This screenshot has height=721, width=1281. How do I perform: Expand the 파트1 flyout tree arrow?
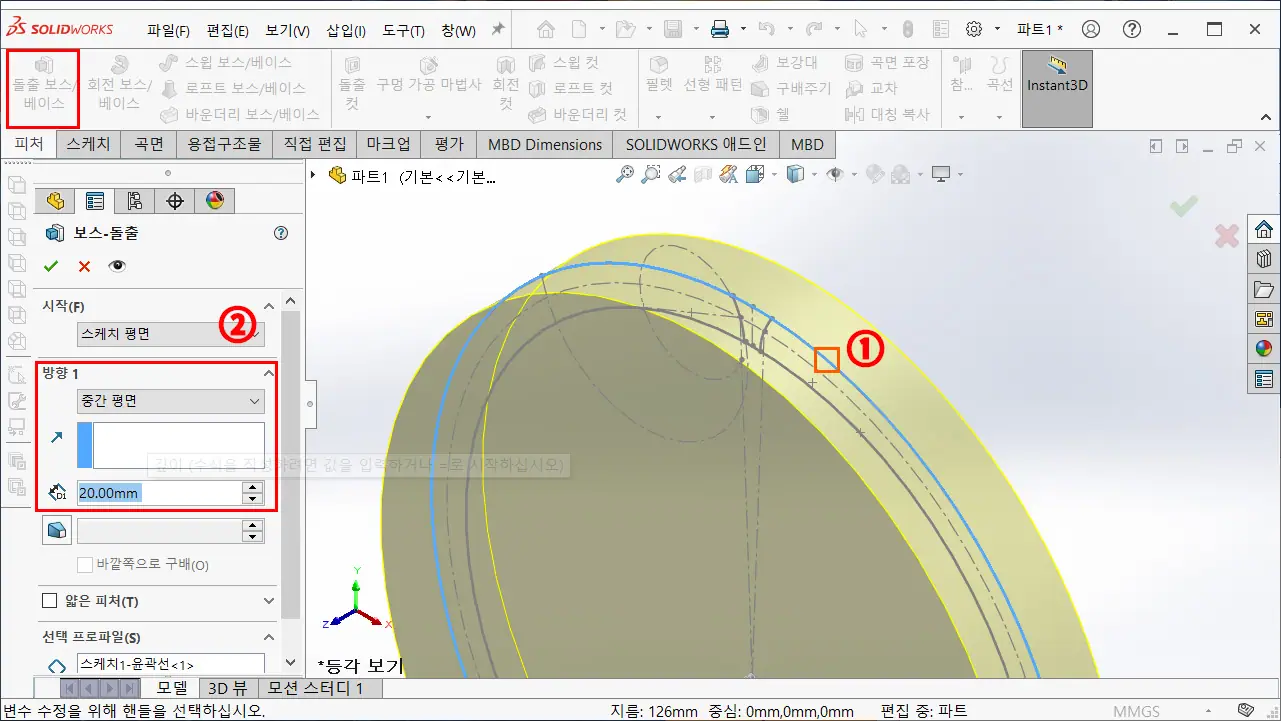coord(314,175)
